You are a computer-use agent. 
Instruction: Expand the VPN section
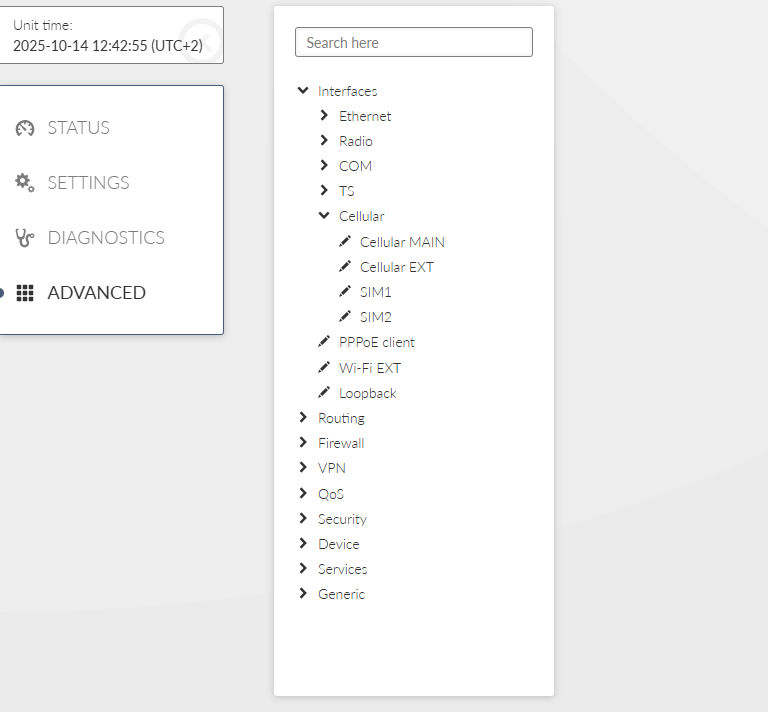click(303, 468)
